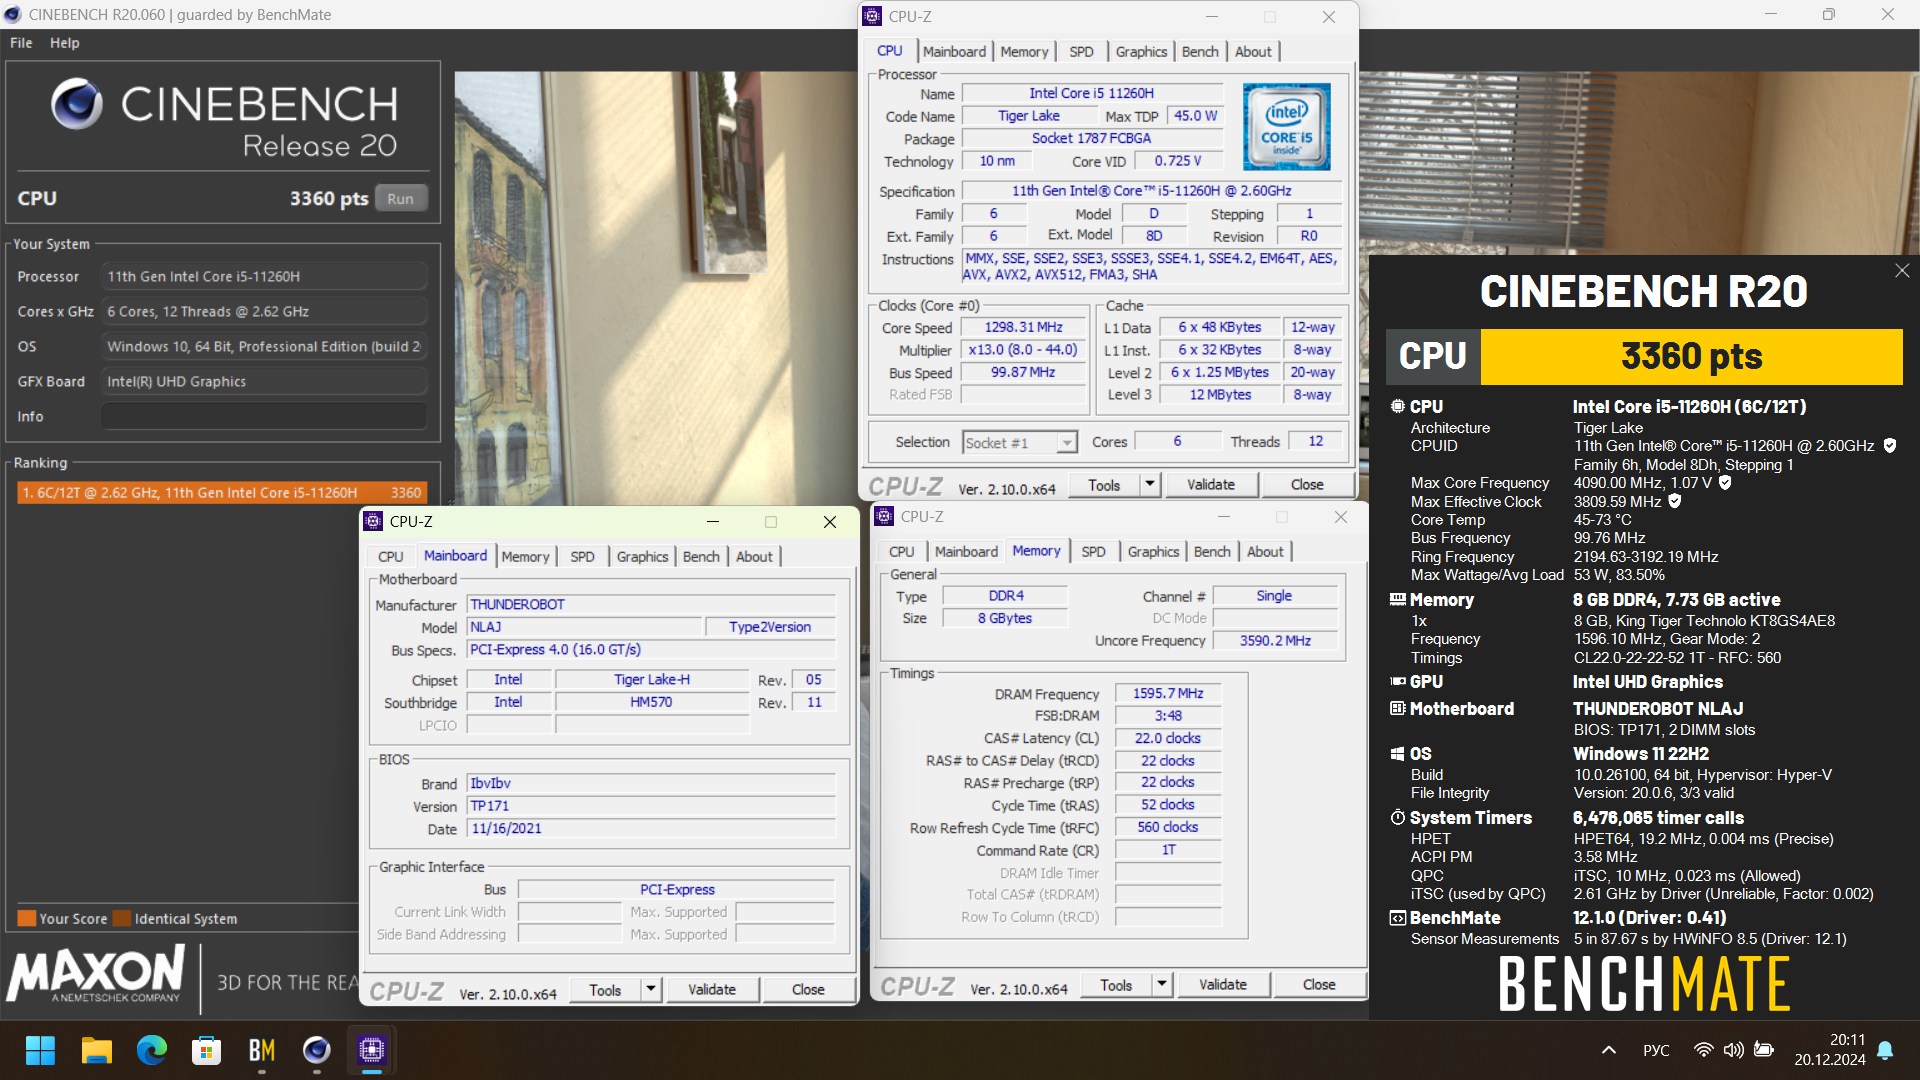1920x1080 pixels.
Task: Open Microsoft Store taskbar icon
Action: click(206, 1050)
